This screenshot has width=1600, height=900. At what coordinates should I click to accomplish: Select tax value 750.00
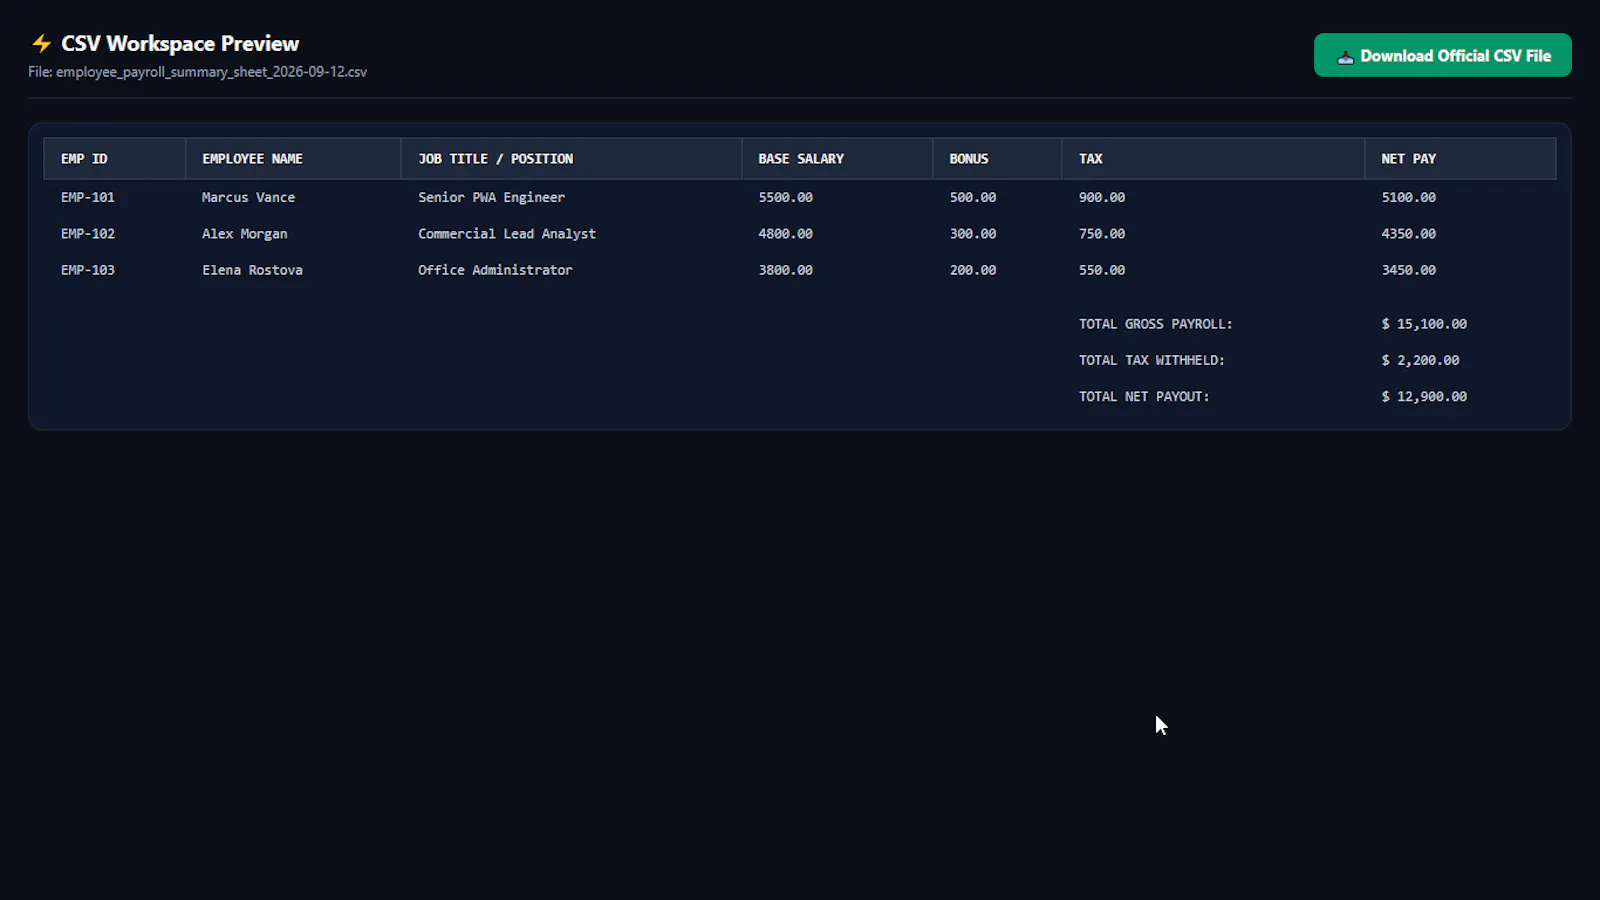pyautogui.click(x=1102, y=234)
